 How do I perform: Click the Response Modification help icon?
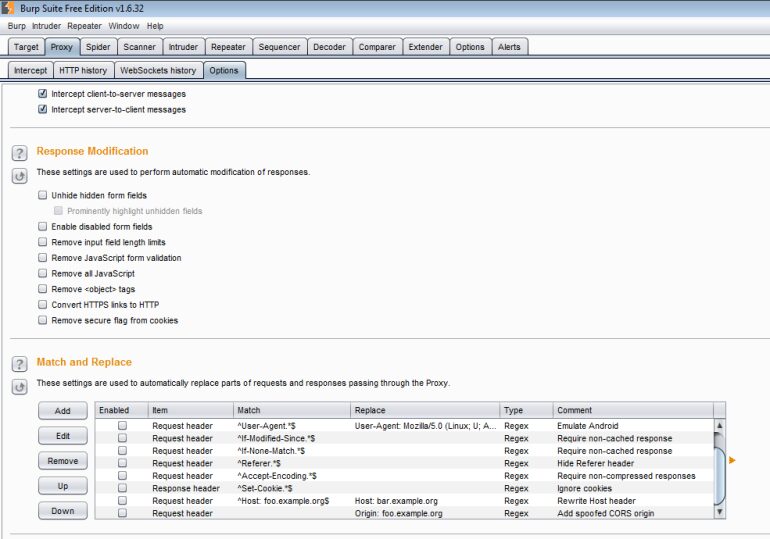click(19, 153)
